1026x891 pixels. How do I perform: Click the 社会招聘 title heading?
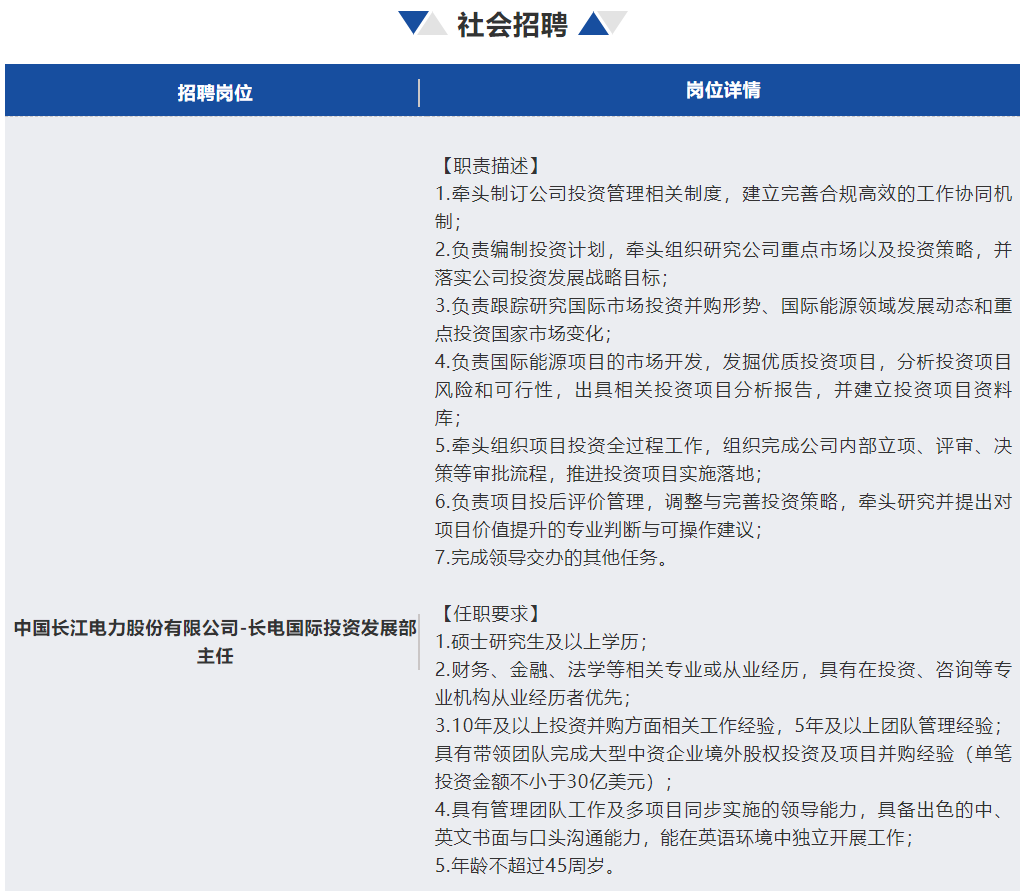(512, 25)
